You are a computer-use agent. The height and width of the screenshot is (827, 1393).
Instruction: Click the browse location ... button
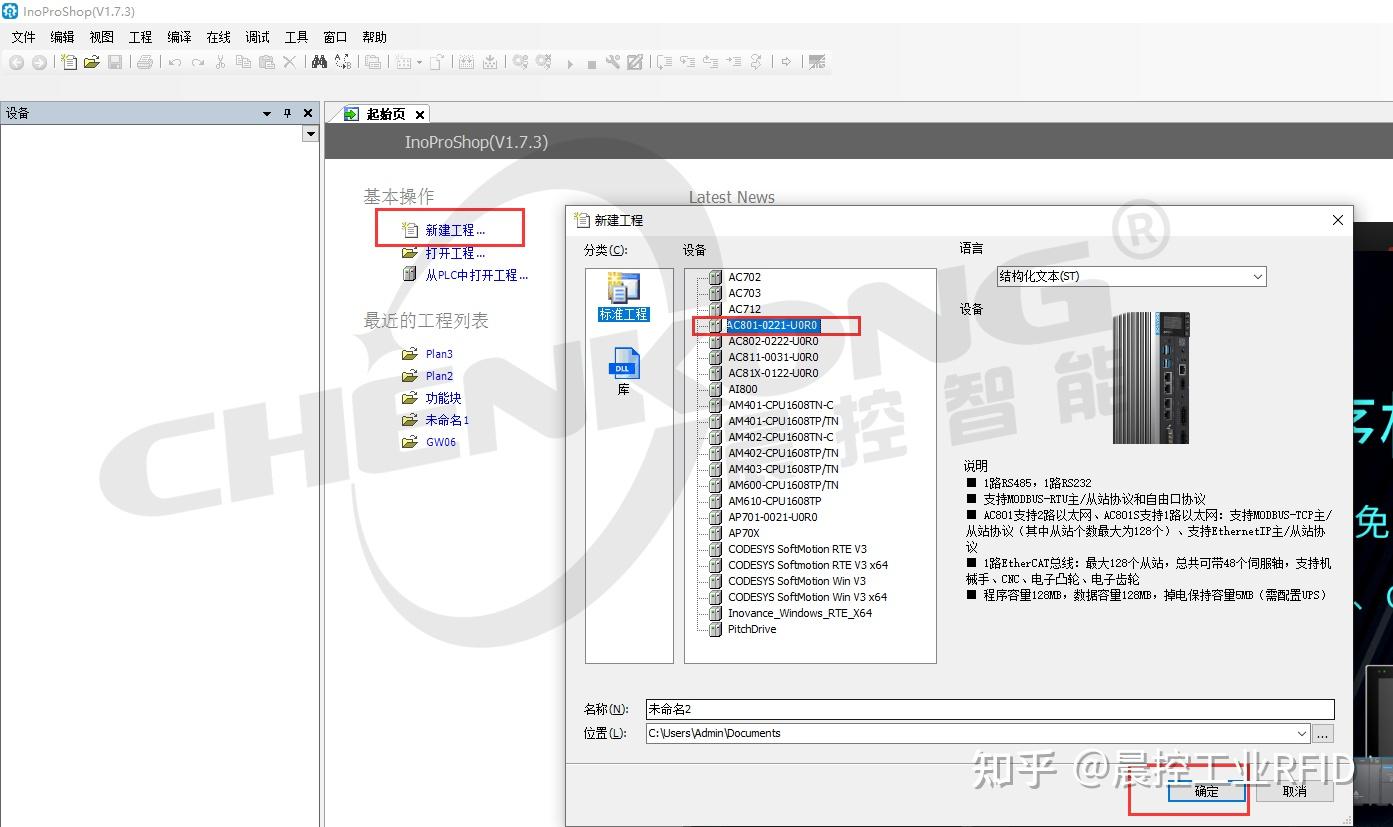point(1322,733)
